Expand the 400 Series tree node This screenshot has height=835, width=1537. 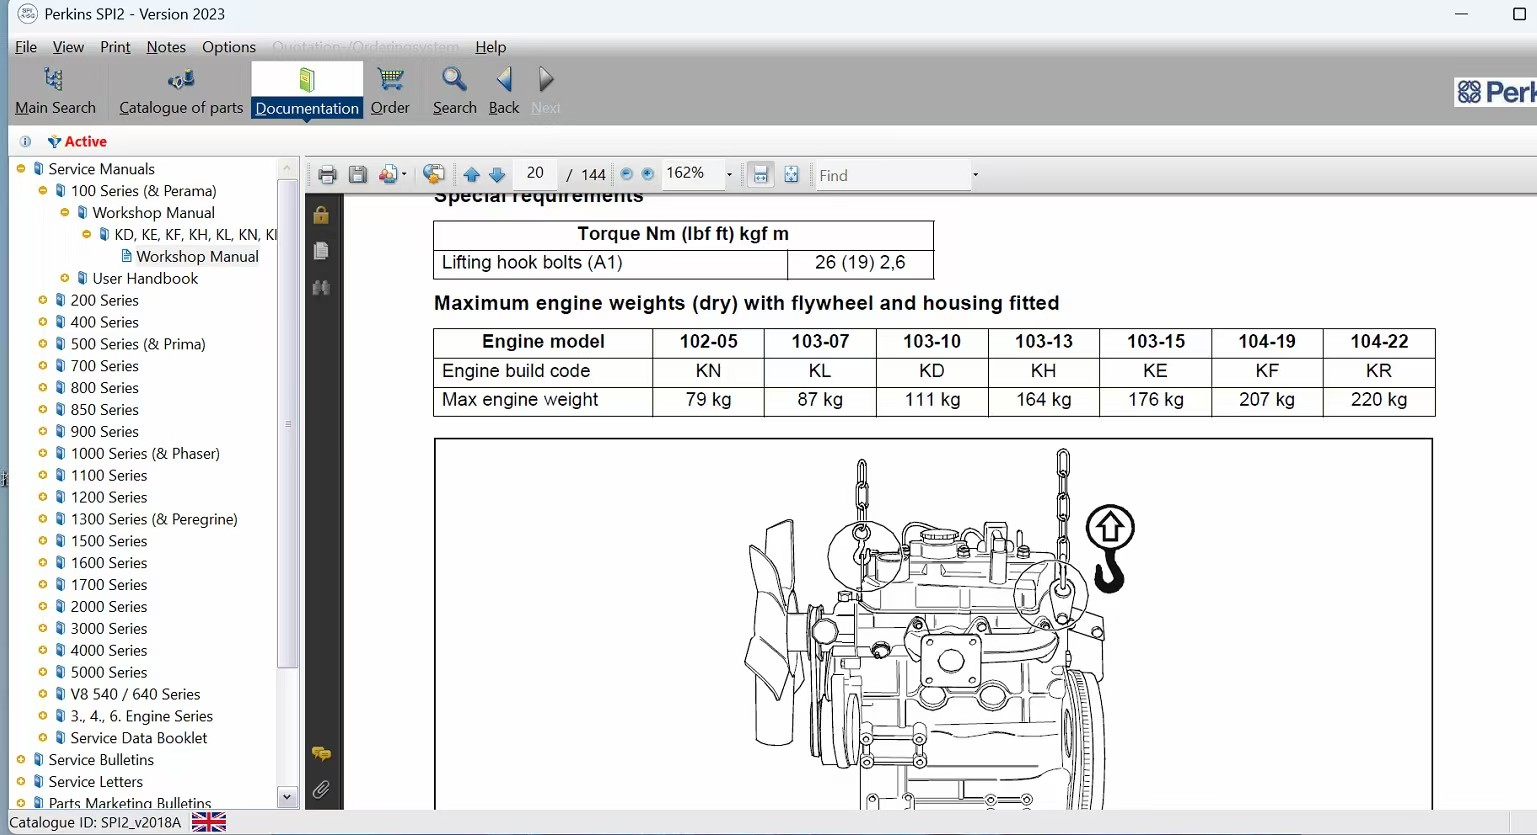[43, 322]
